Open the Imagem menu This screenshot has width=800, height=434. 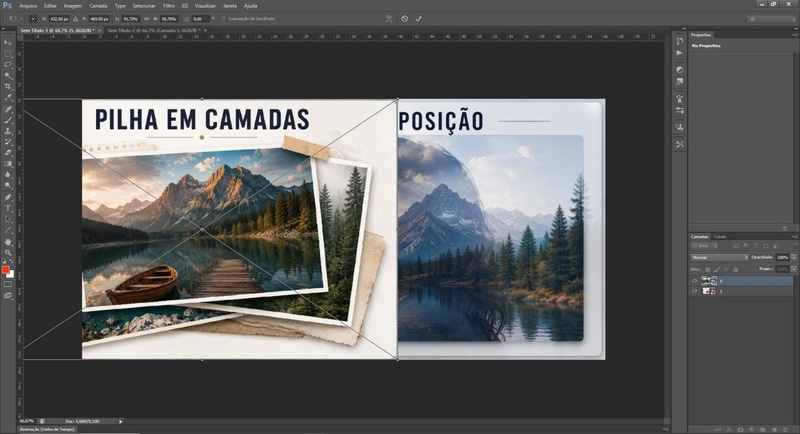(72, 6)
